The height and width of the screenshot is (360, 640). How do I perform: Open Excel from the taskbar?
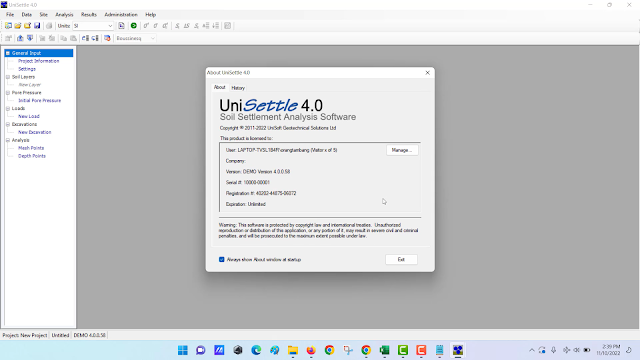point(384,350)
